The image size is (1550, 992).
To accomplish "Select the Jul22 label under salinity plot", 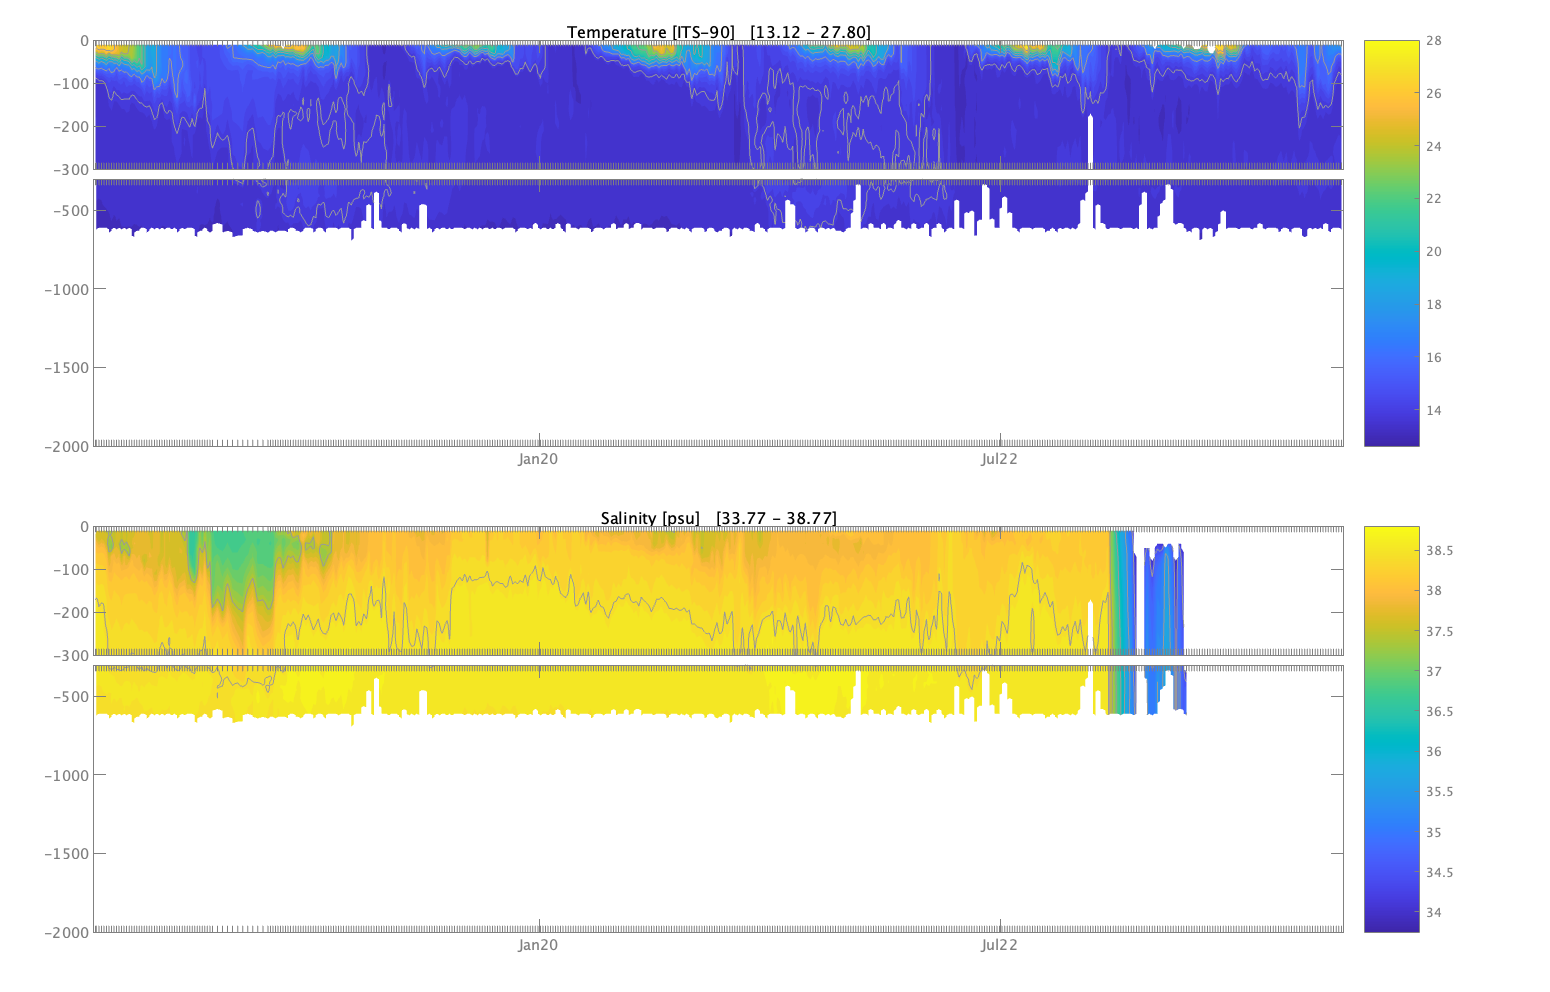I will pyautogui.click(x=999, y=945).
